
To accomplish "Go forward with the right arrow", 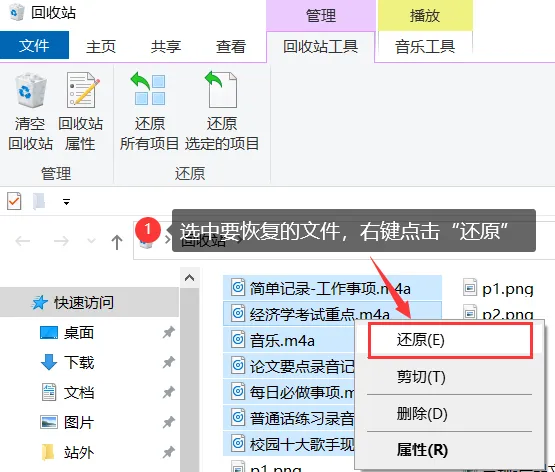I will pyautogui.click(x=61, y=241).
